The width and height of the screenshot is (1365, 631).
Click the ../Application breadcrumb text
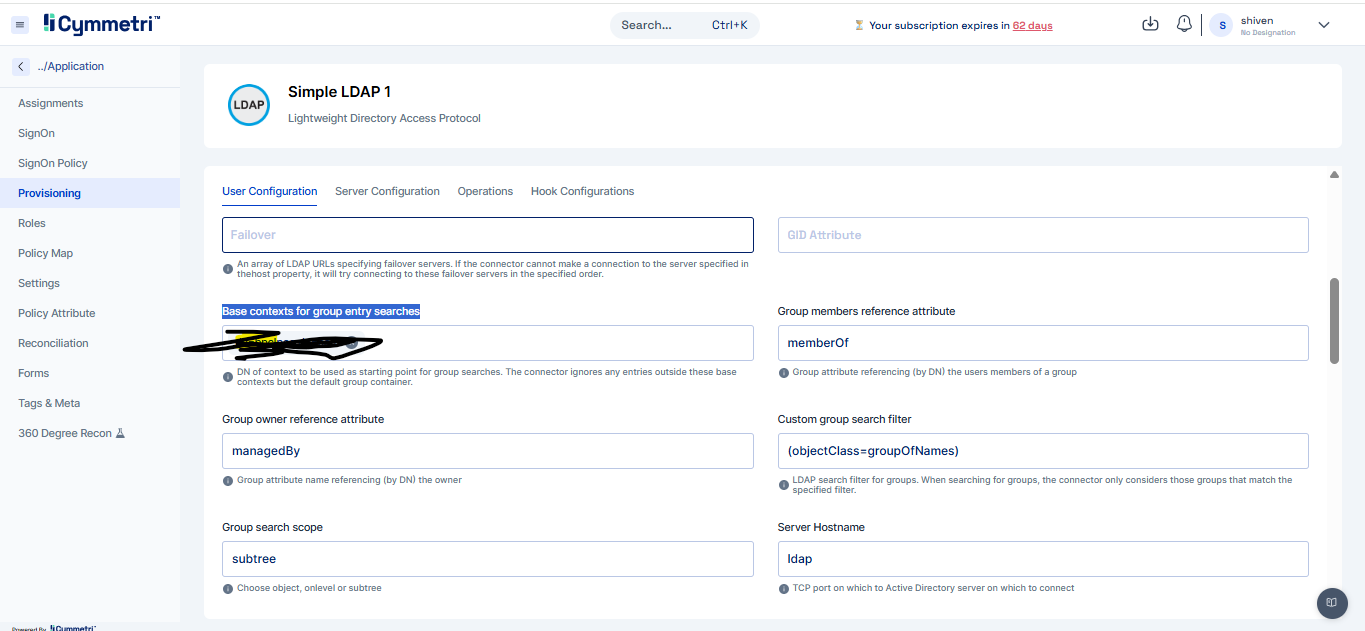point(71,66)
